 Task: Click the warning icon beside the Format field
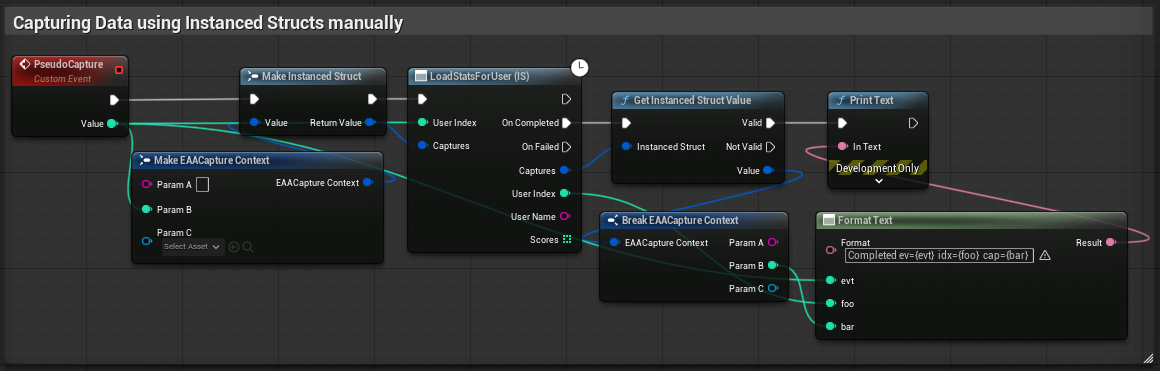(1045, 255)
